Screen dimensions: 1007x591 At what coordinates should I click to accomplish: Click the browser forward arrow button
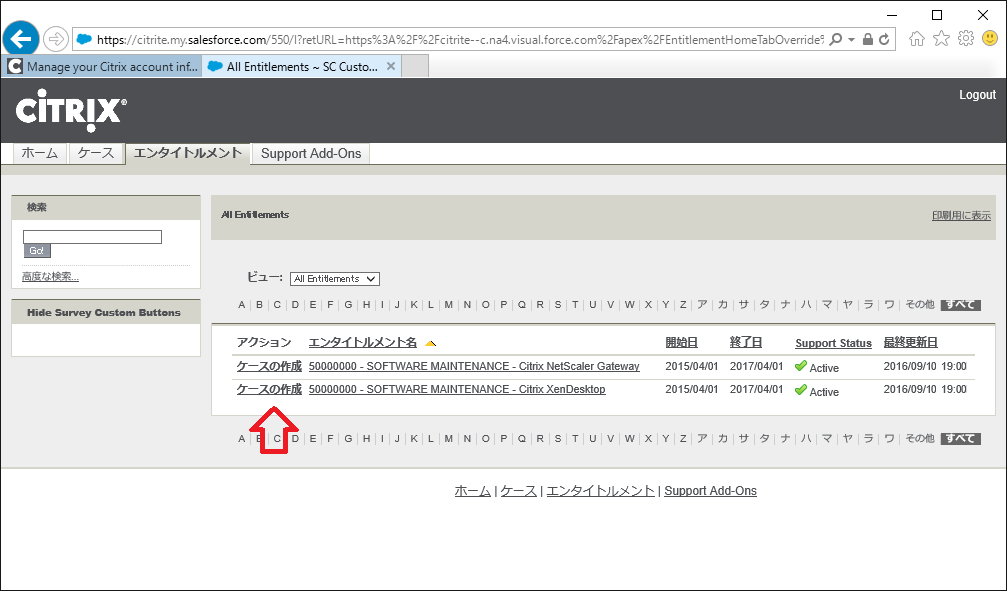[x=56, y=39]
